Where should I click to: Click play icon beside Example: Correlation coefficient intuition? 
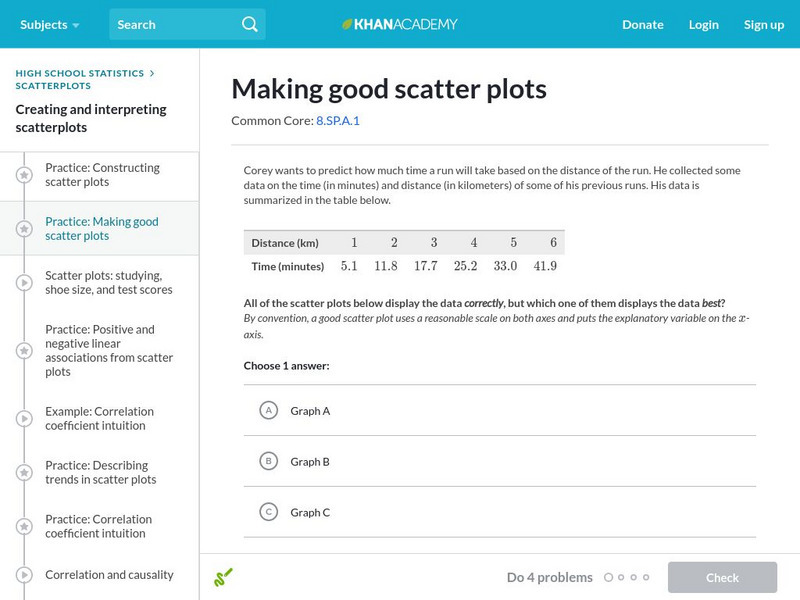tap(24, 419)
